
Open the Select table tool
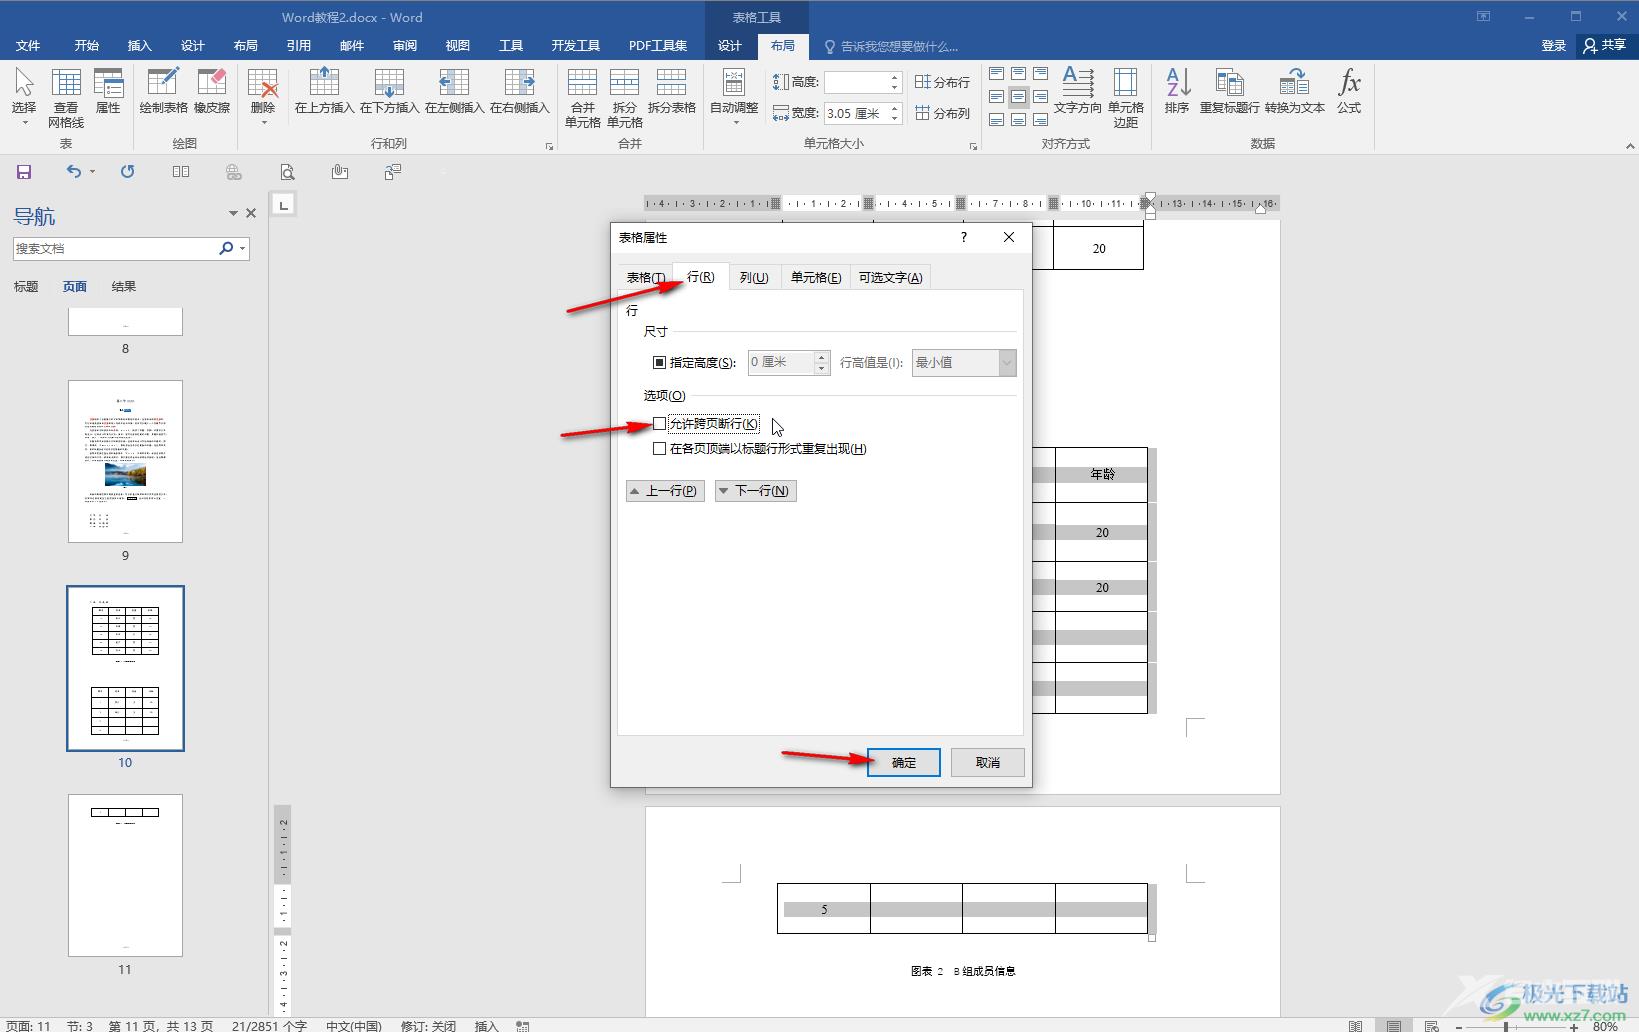click(24, 96)
